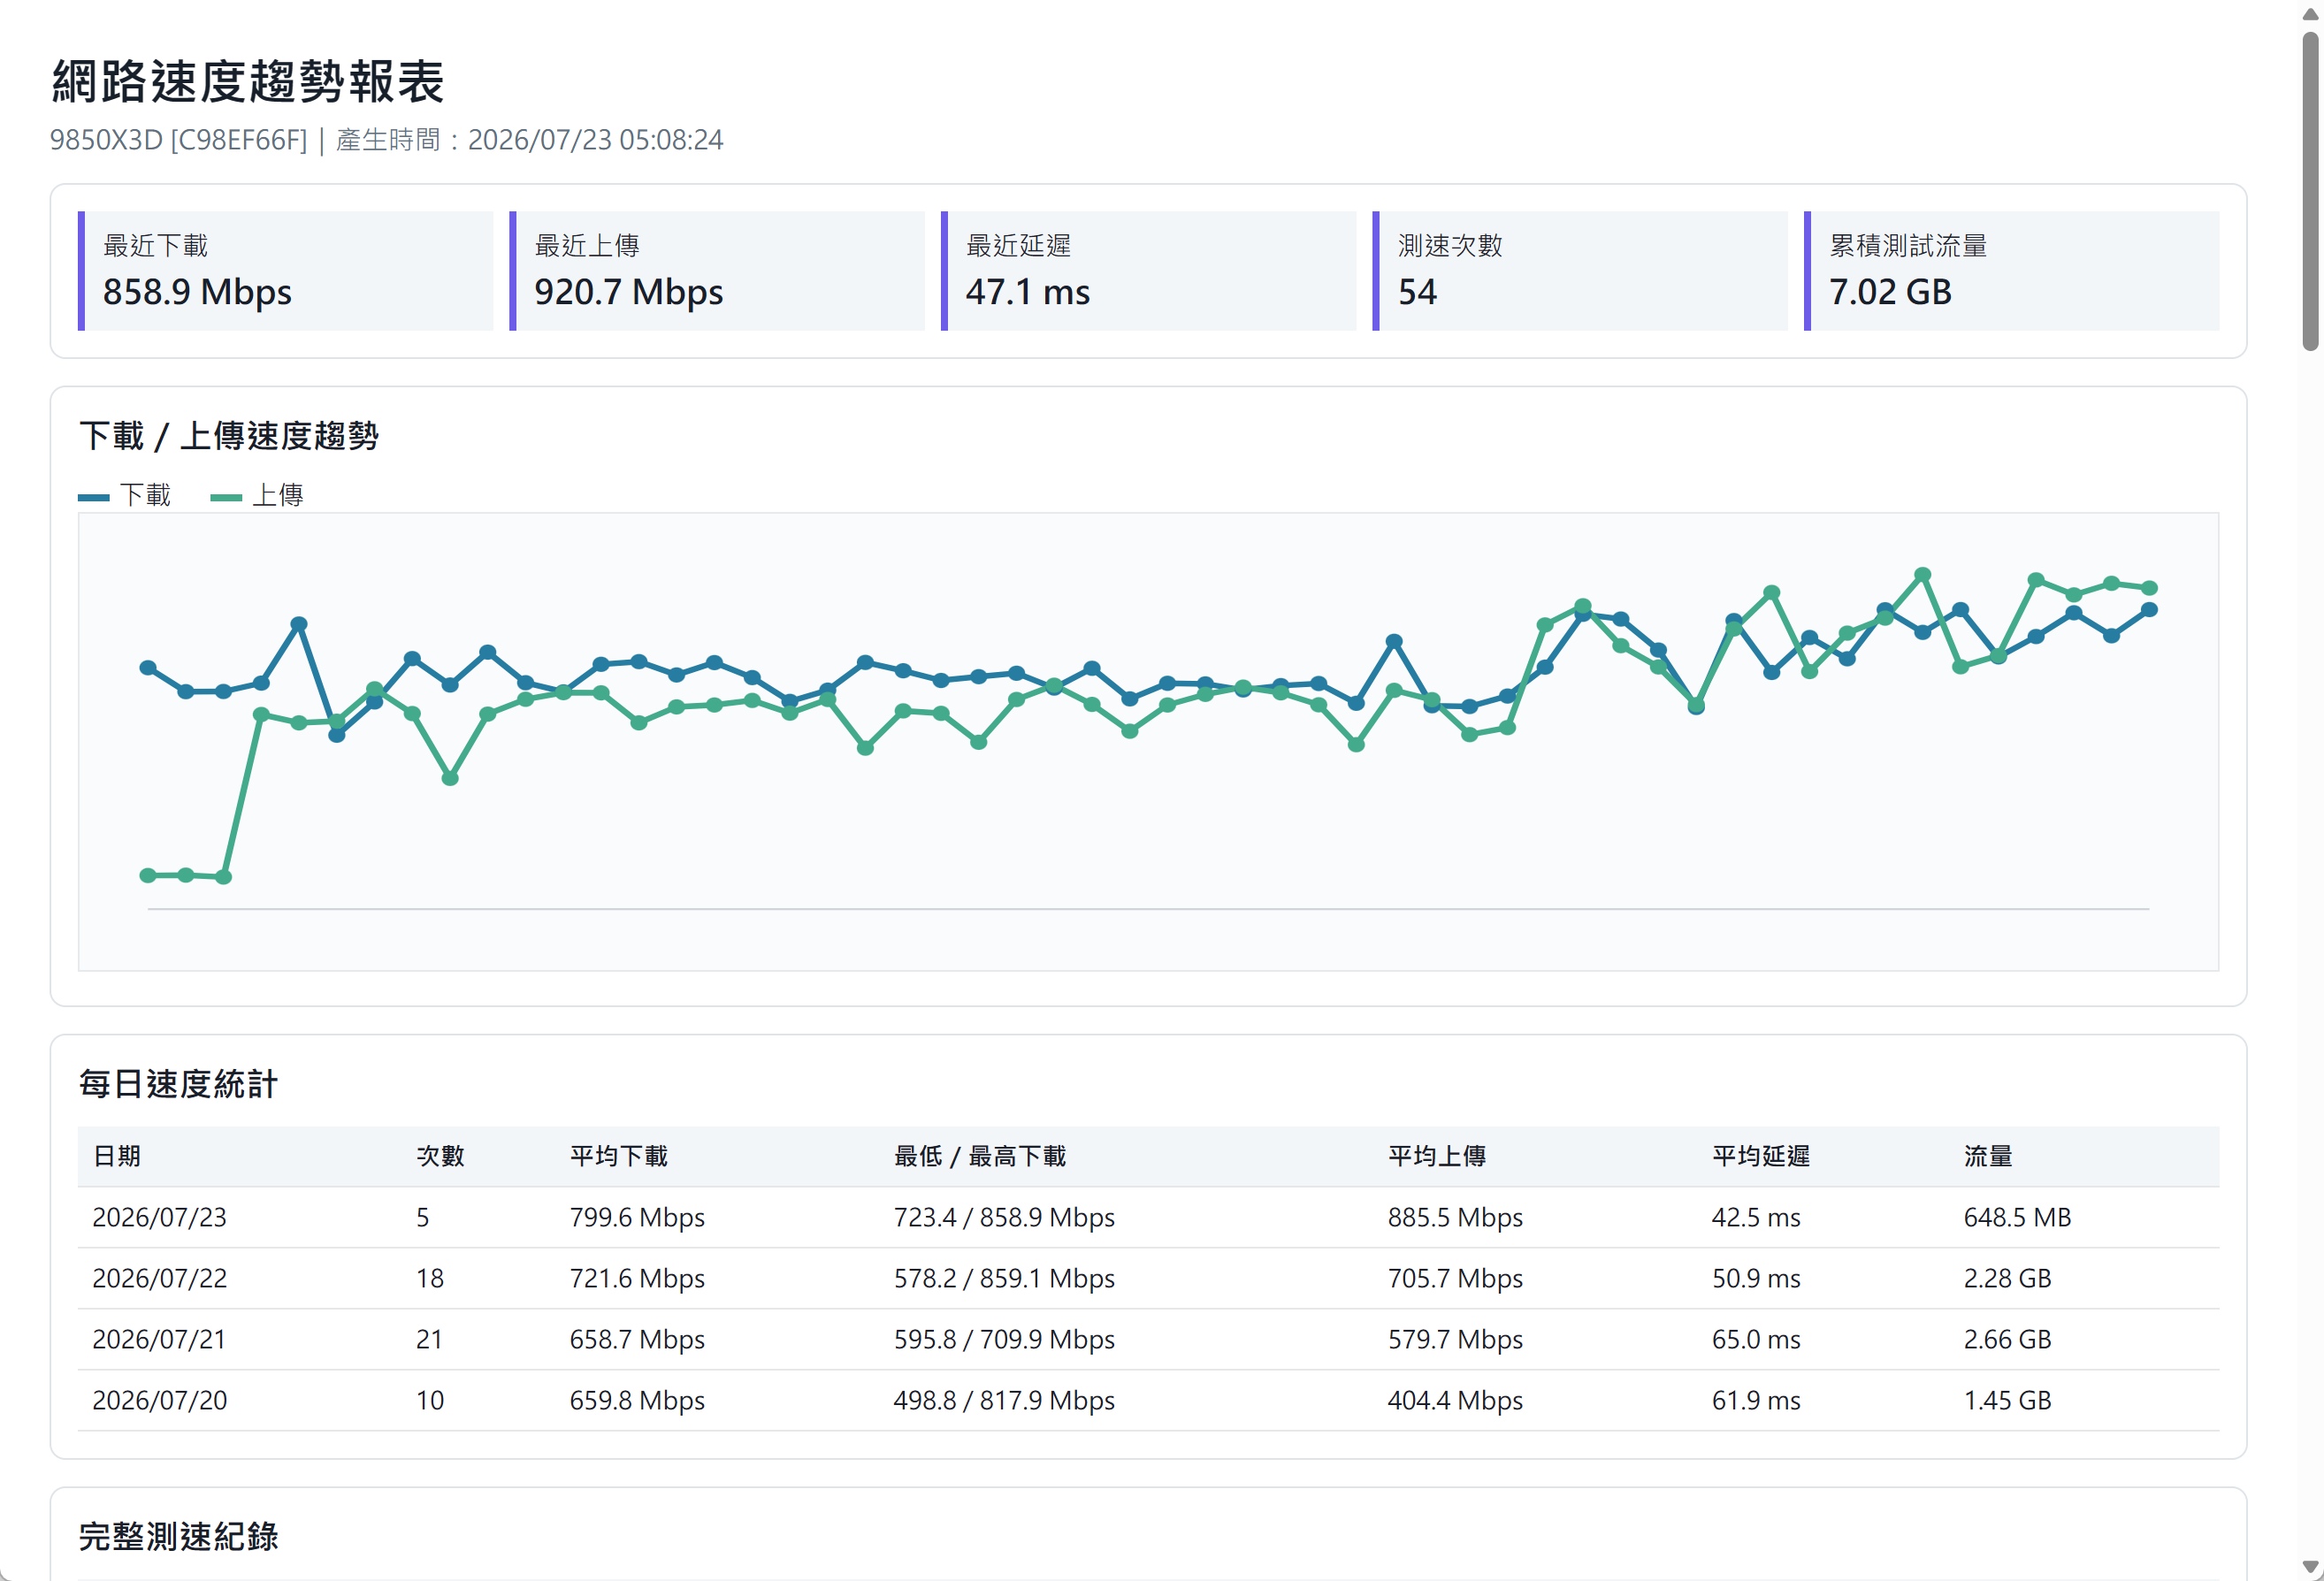This screenshot has width=2324, height=1581.
Task: Click the 平均上傳 column header
Action: click(x=1436, y=1156)
